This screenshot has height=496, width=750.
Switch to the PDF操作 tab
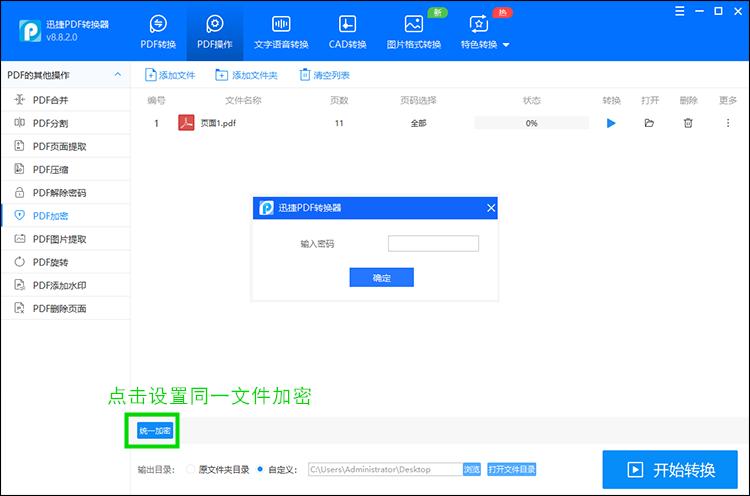click(x=215, y=32)
